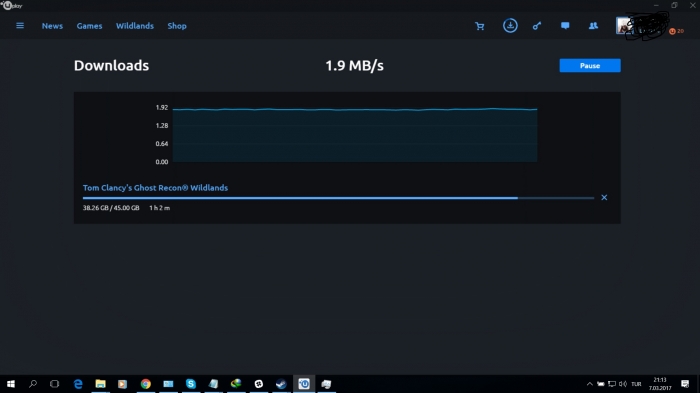
Task: Open the shopping cart
Action: (479, 26)
